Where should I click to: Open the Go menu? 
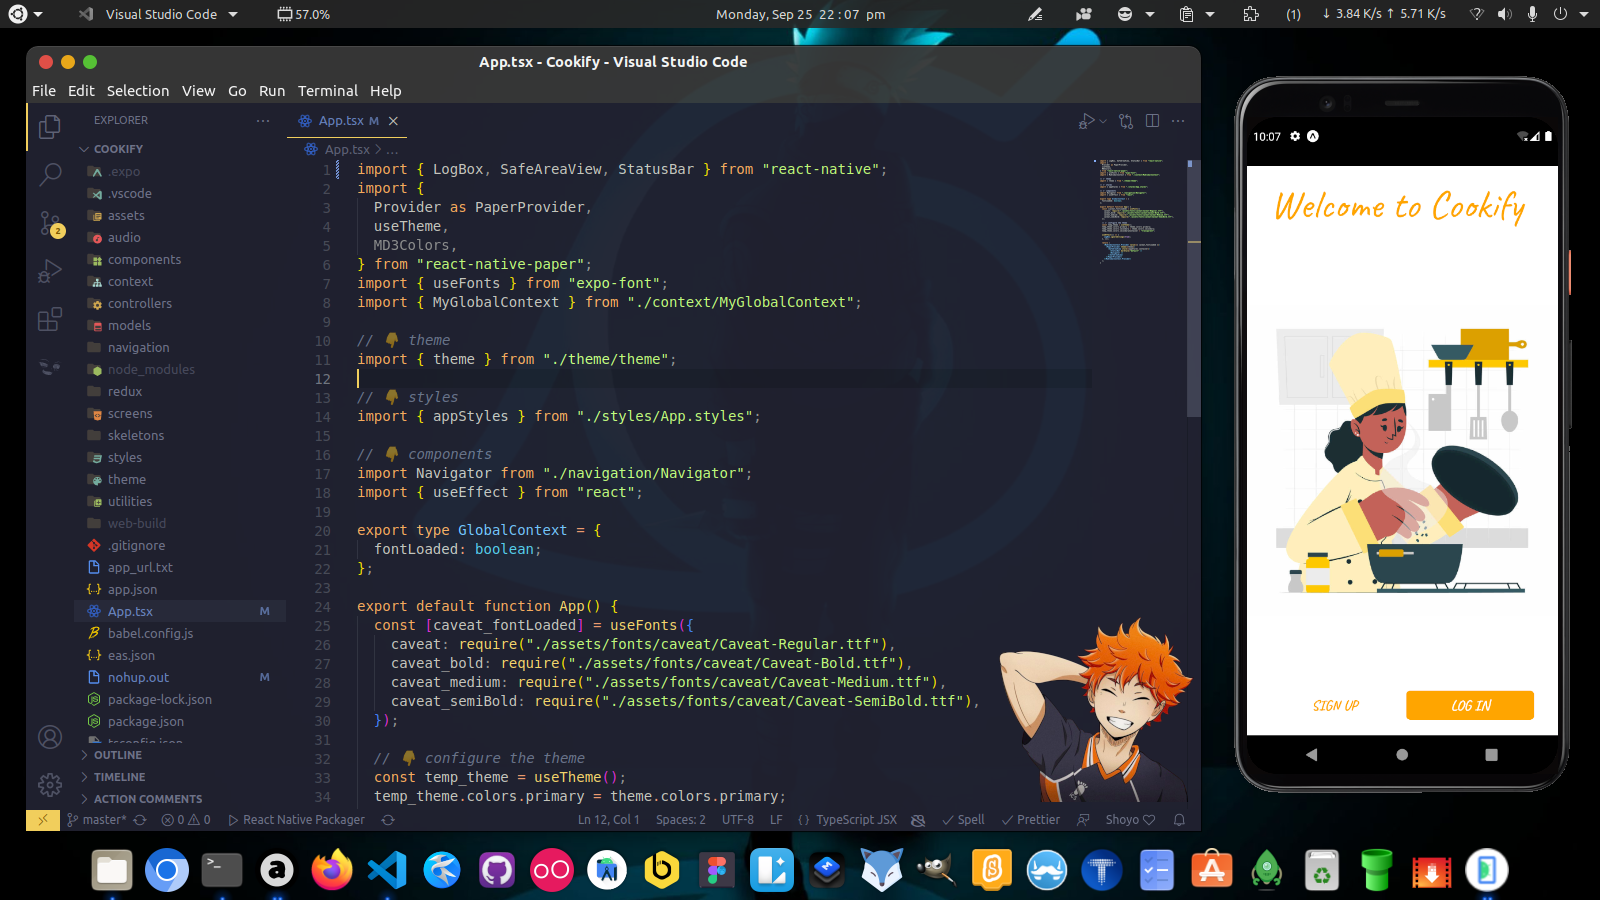pos(237,91)
